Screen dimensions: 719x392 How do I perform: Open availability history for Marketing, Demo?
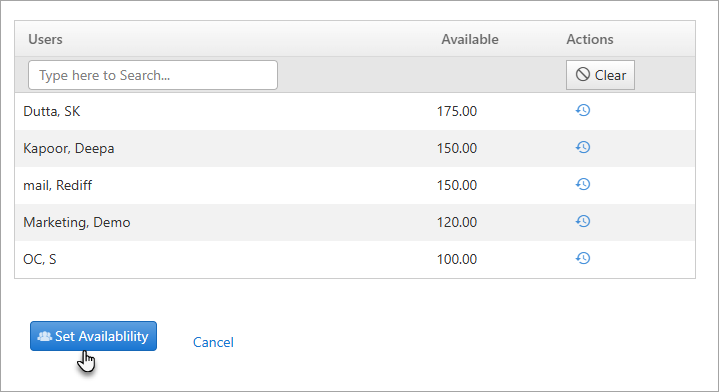coord(583,221)
